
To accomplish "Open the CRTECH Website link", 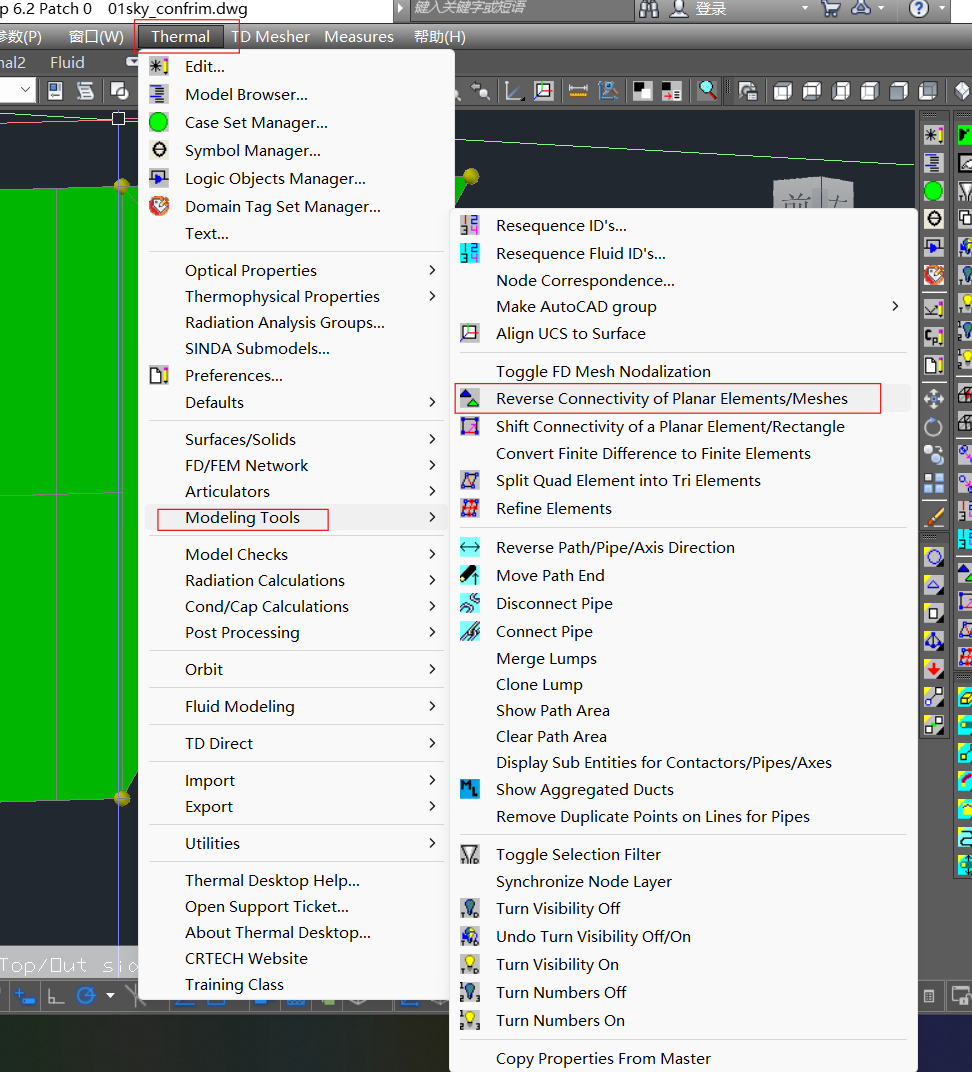I will pos(246,959).
